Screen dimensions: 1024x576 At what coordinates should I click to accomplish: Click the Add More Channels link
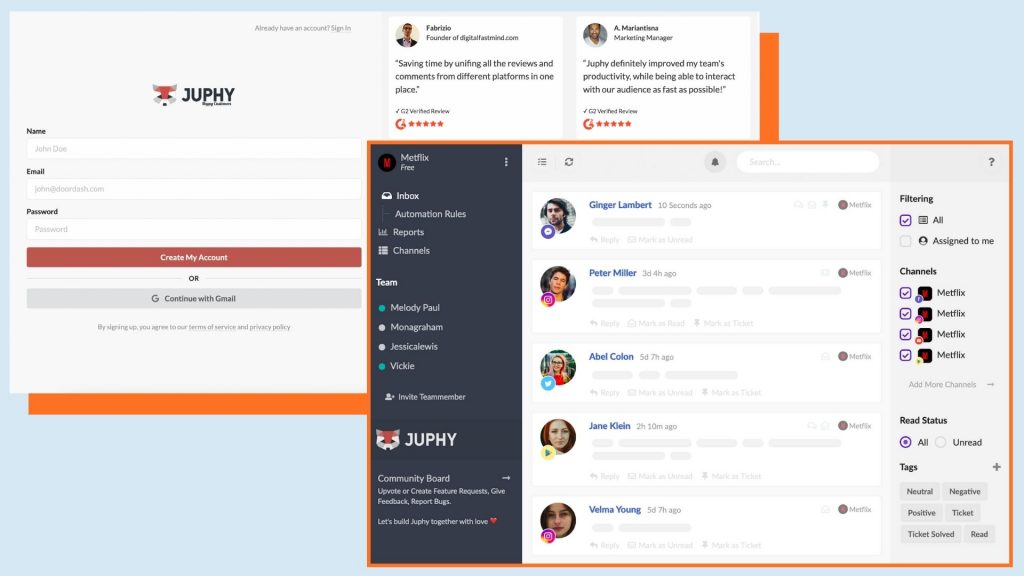click(x=942, y=385)
